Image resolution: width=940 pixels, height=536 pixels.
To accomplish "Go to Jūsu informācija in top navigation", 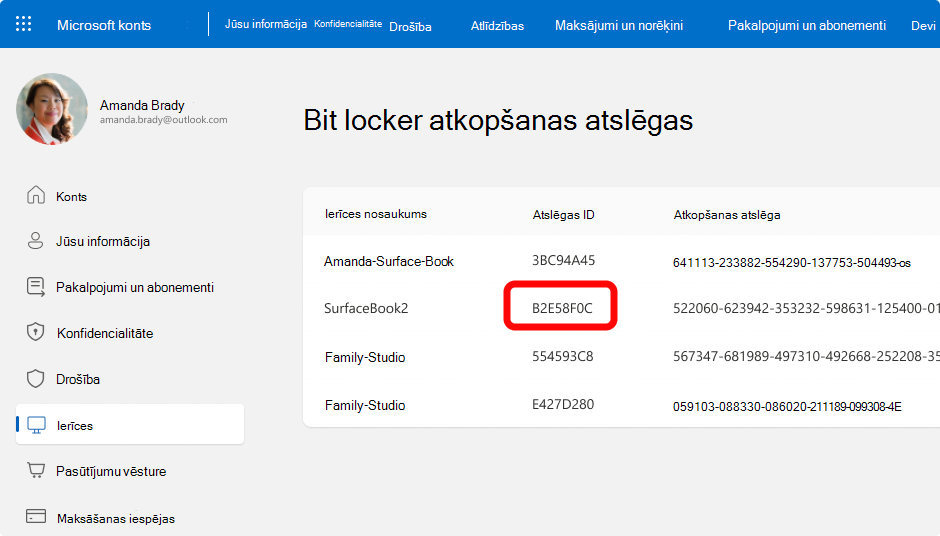I will pos(266,24).
